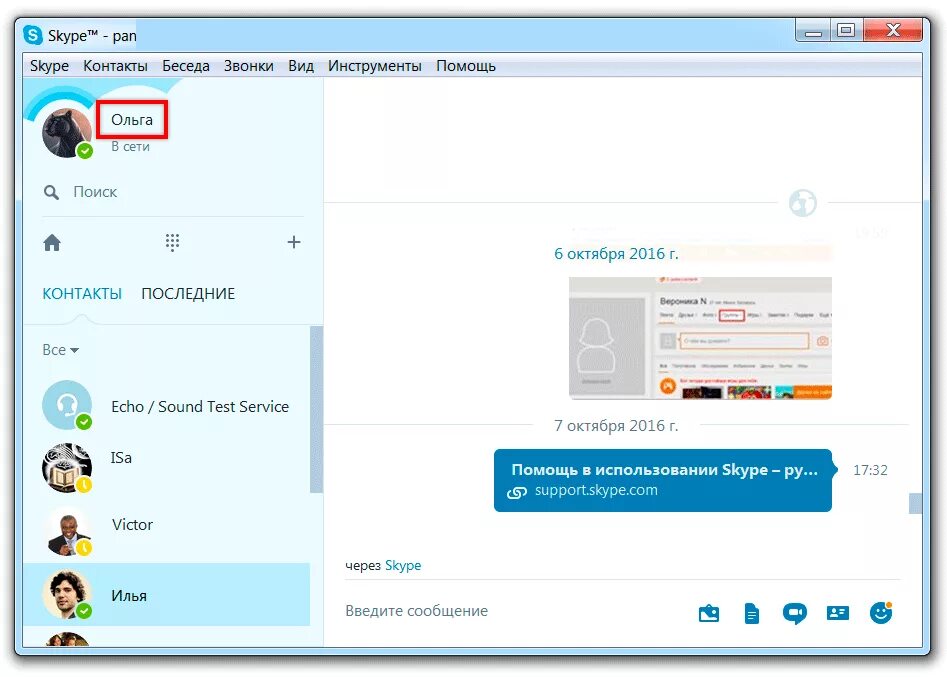Open the Контакты menu

115,66
